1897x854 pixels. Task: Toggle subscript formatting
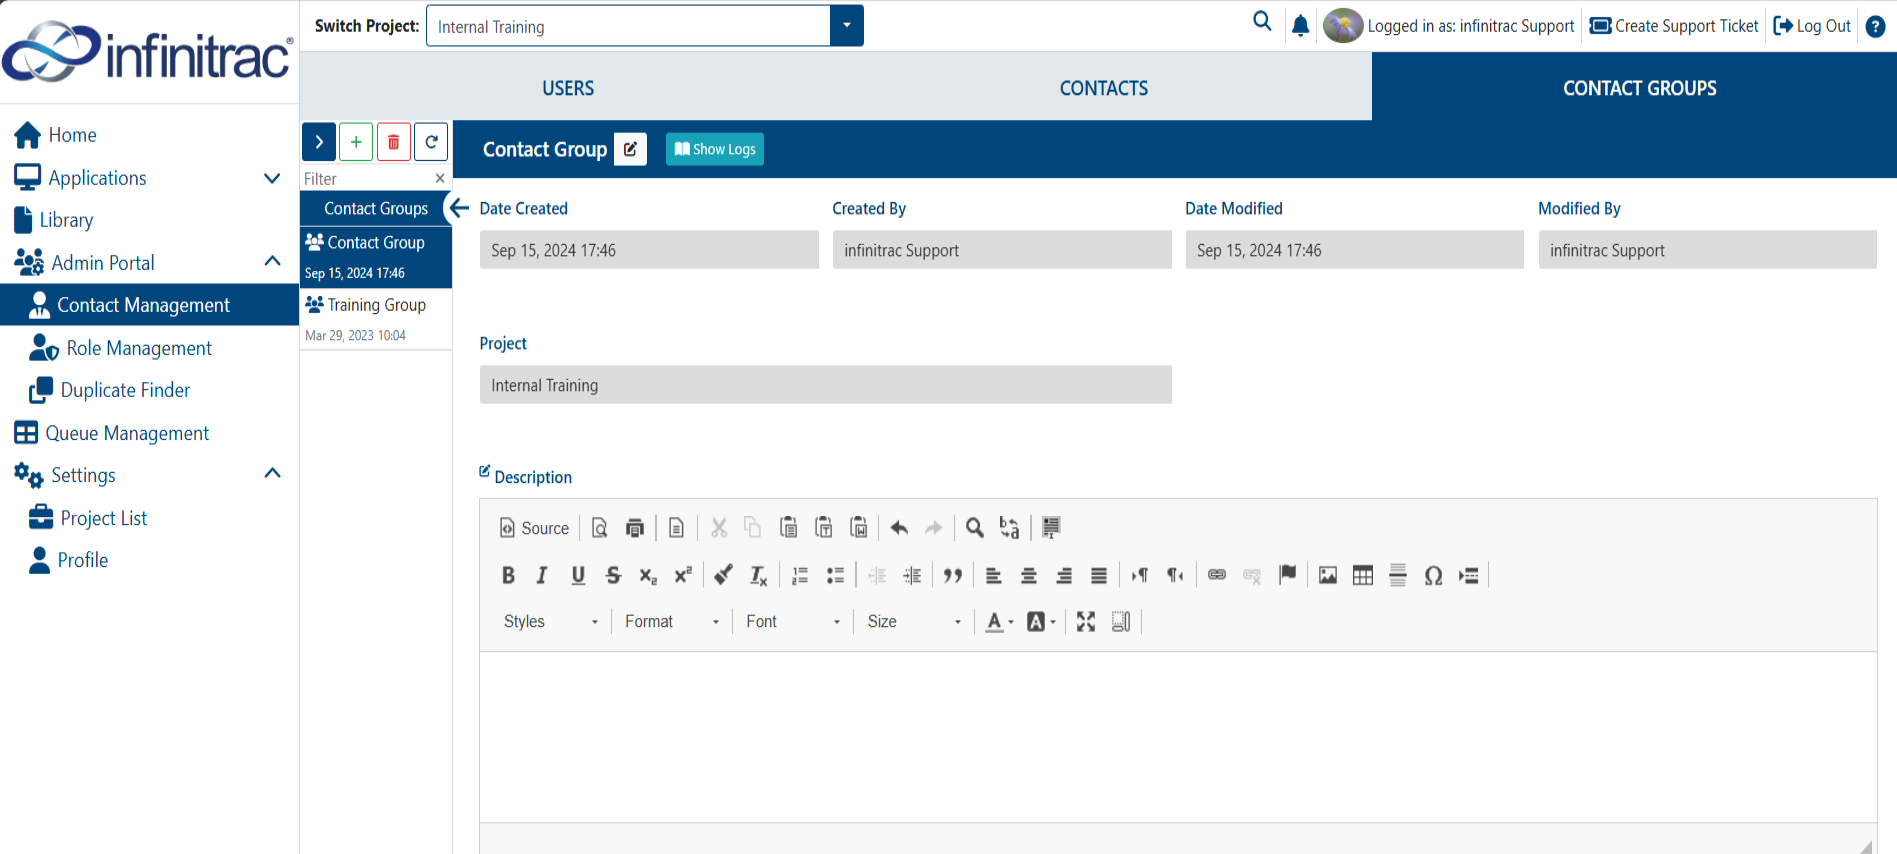point(648,575)
